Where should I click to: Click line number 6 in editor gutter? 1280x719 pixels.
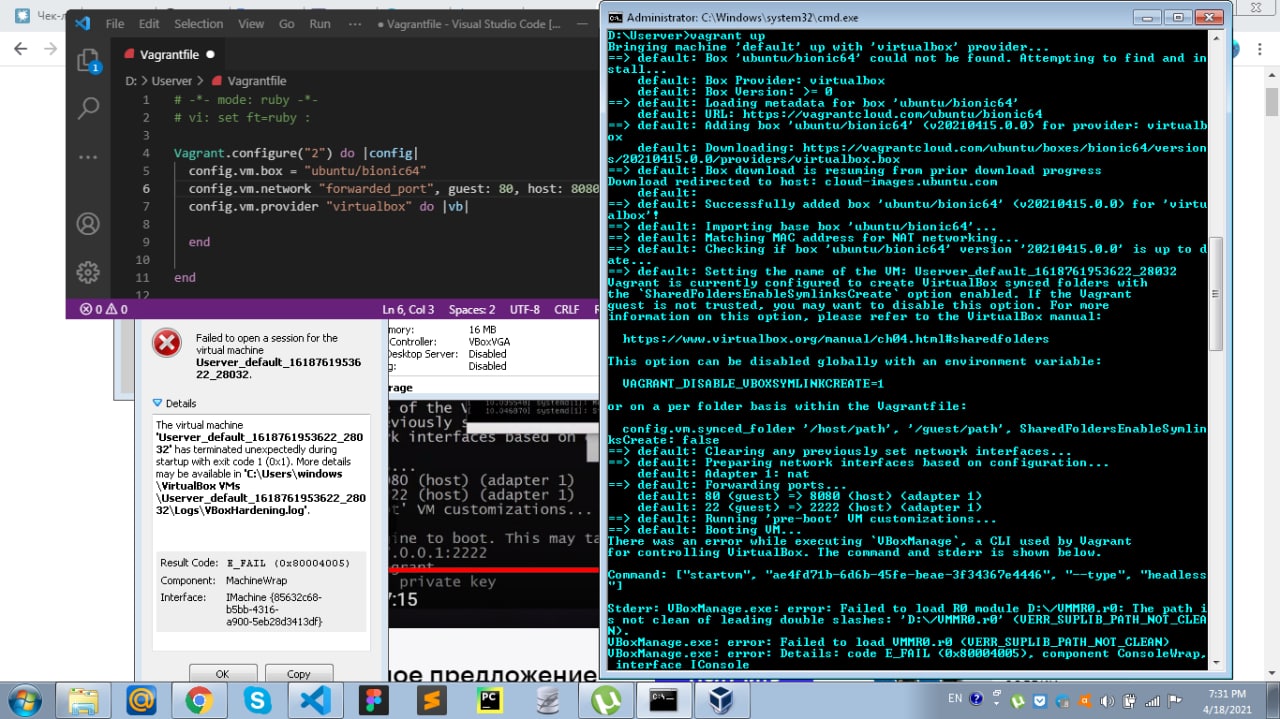[146, 188]
